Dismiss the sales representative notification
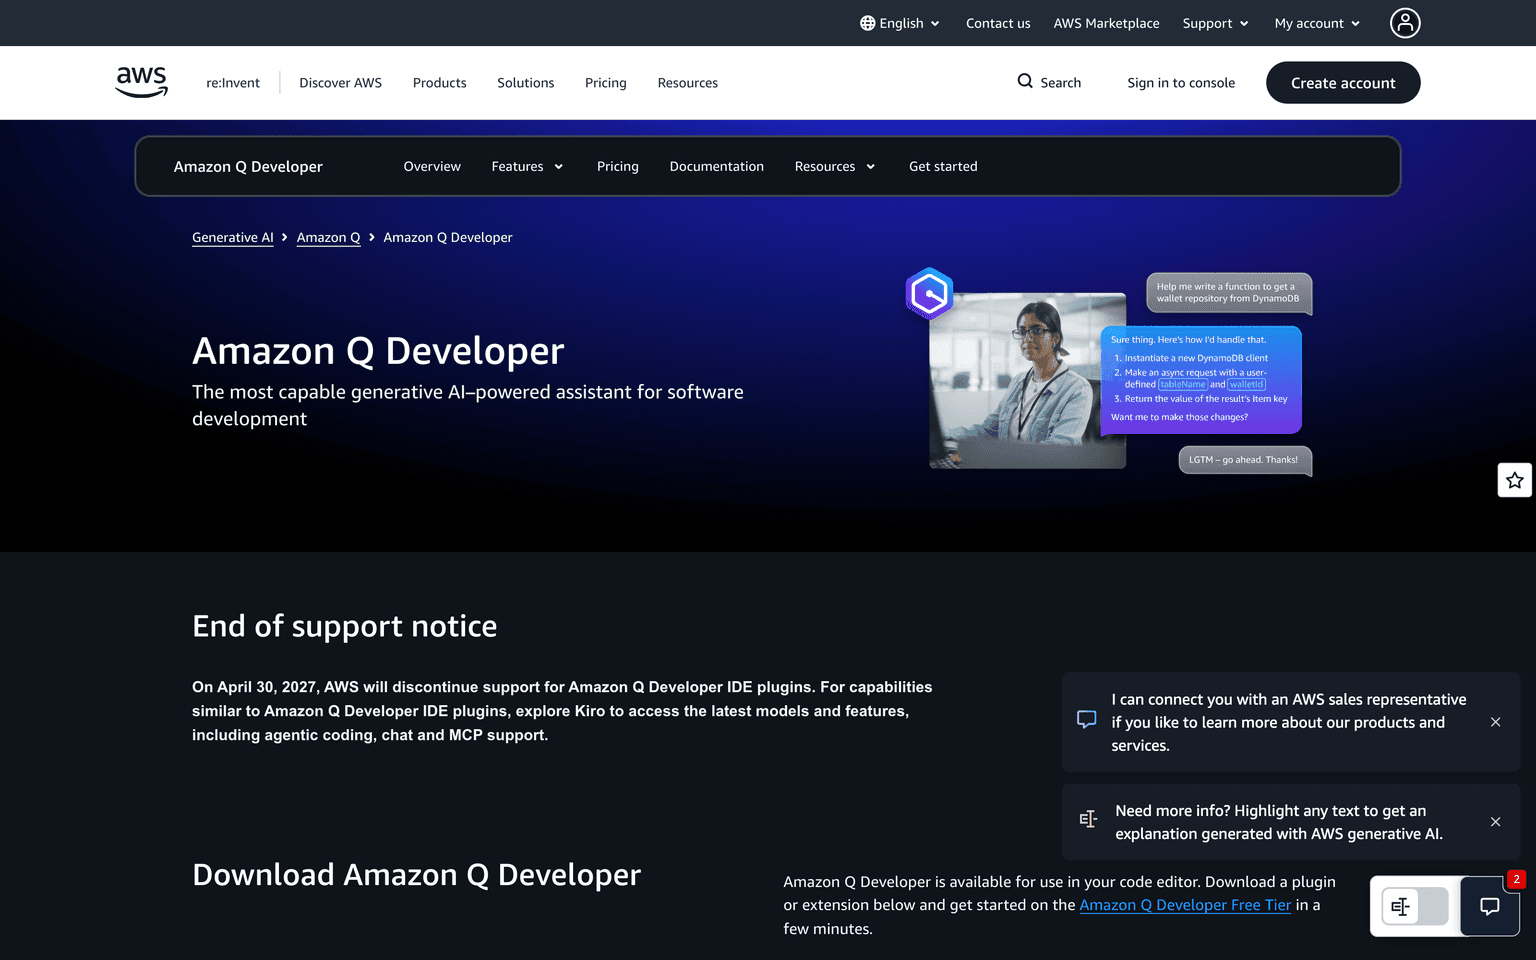Viewport: 1536px width, 960px height. [1495, 722]
